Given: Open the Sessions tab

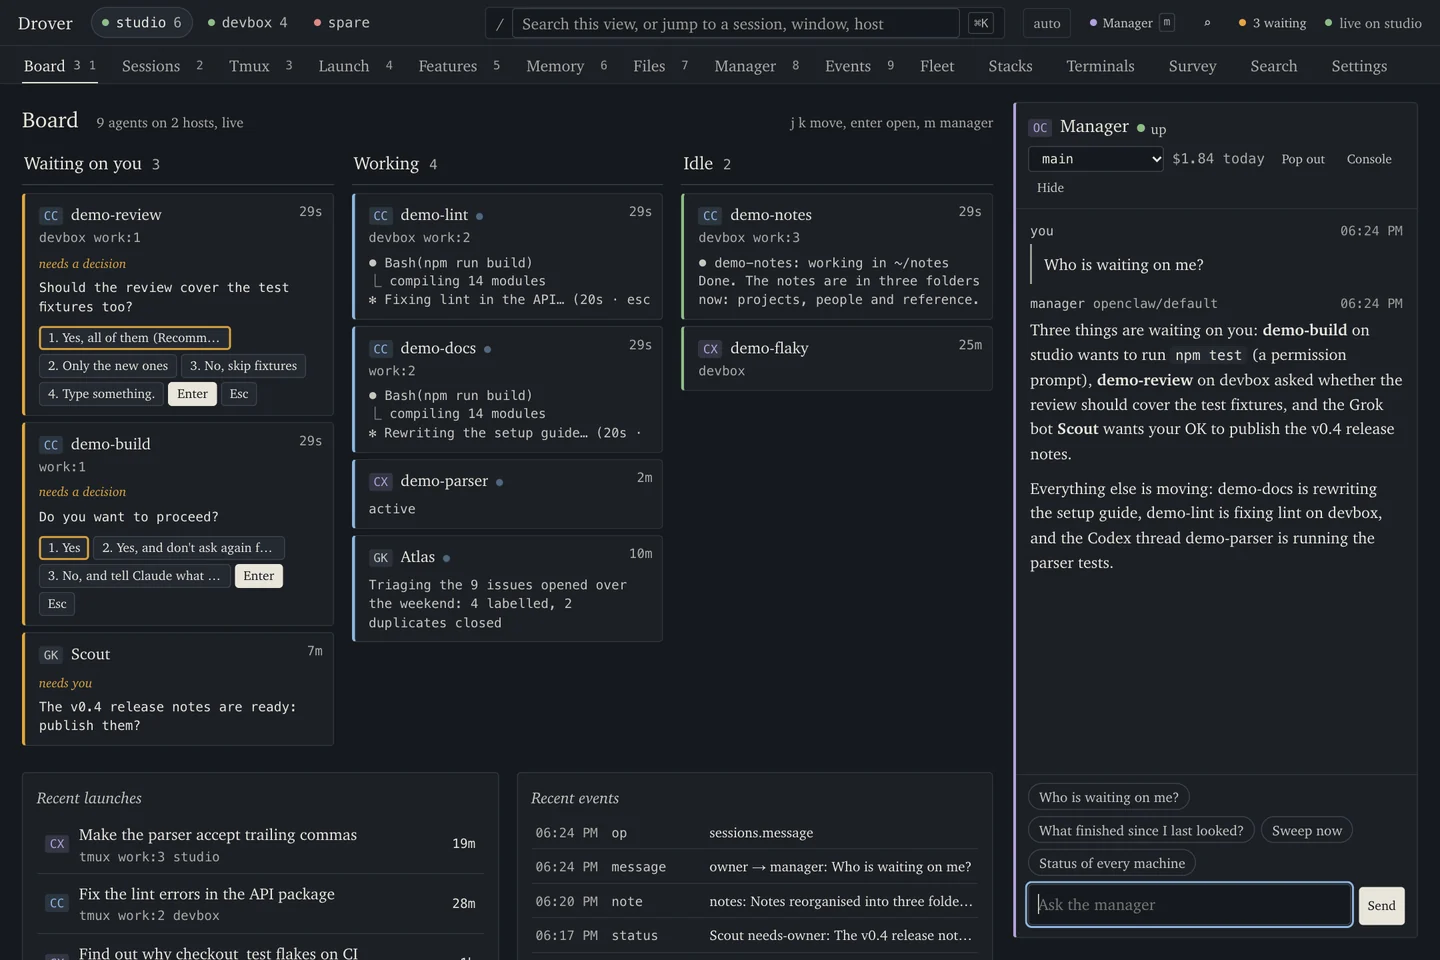Looking at the screenshot, I should [x=162, y=66].
